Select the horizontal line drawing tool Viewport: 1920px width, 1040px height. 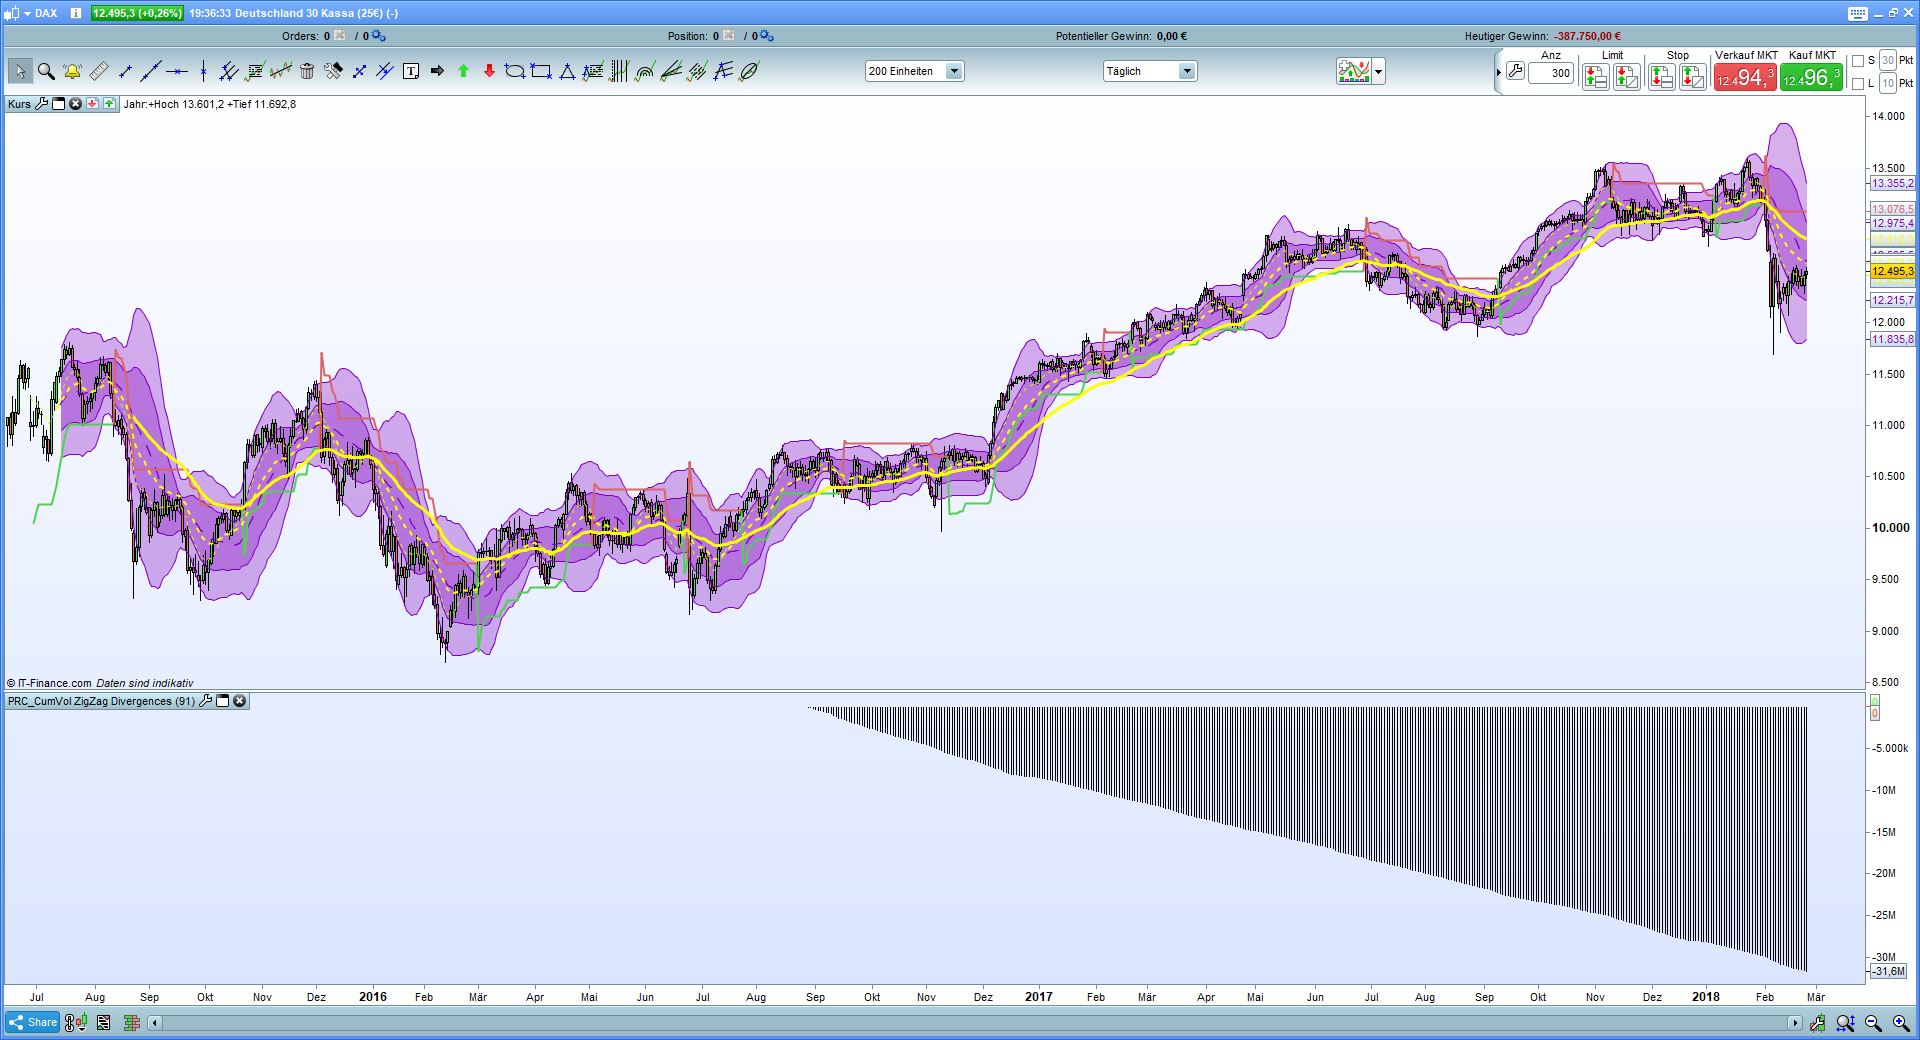[x=177, y=71]
